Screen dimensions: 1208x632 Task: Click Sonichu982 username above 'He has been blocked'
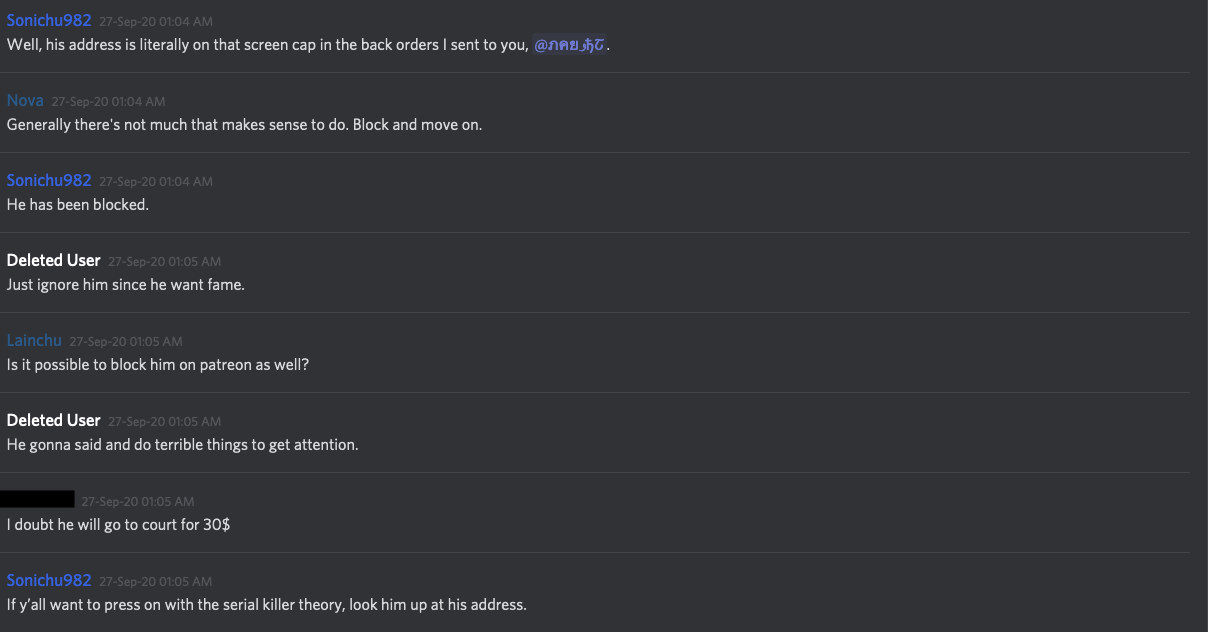49,180
